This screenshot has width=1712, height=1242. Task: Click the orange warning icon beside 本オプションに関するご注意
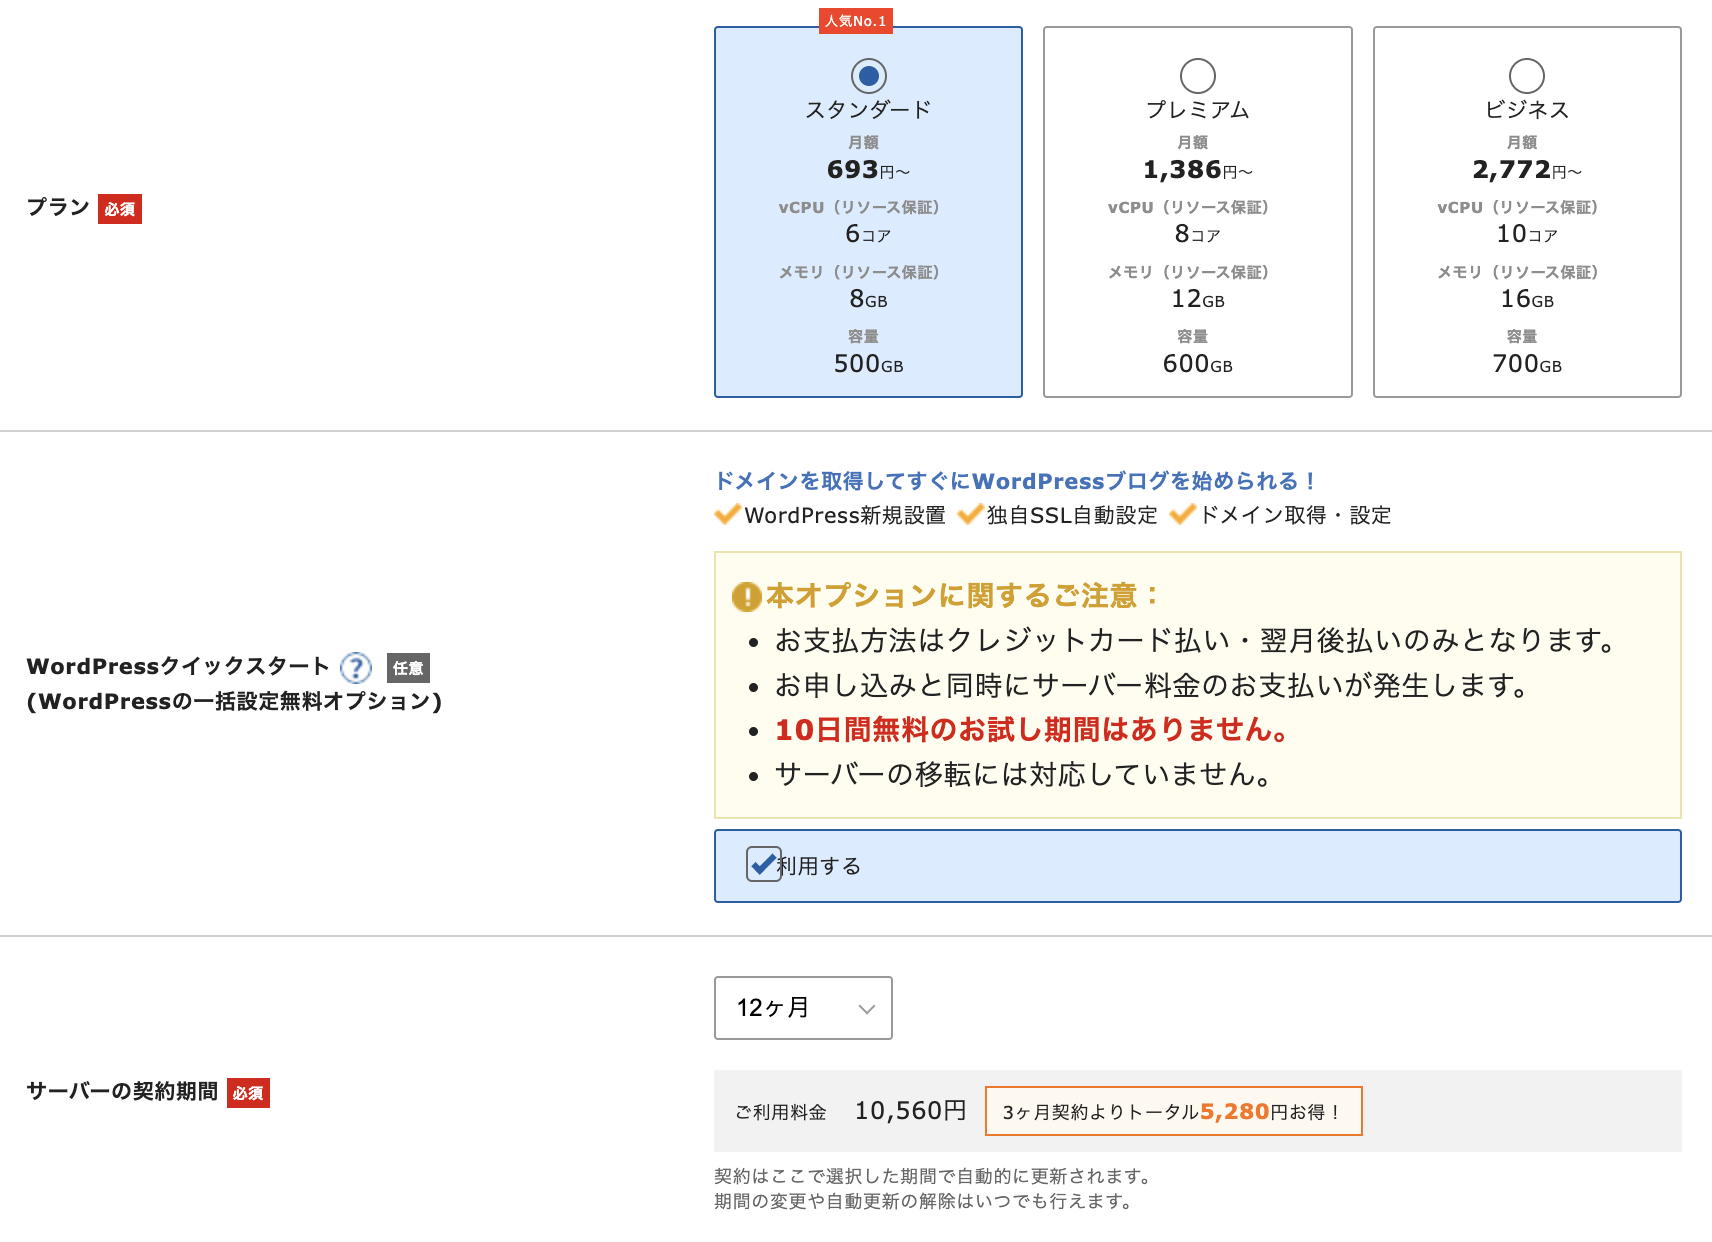coord(747,597)
